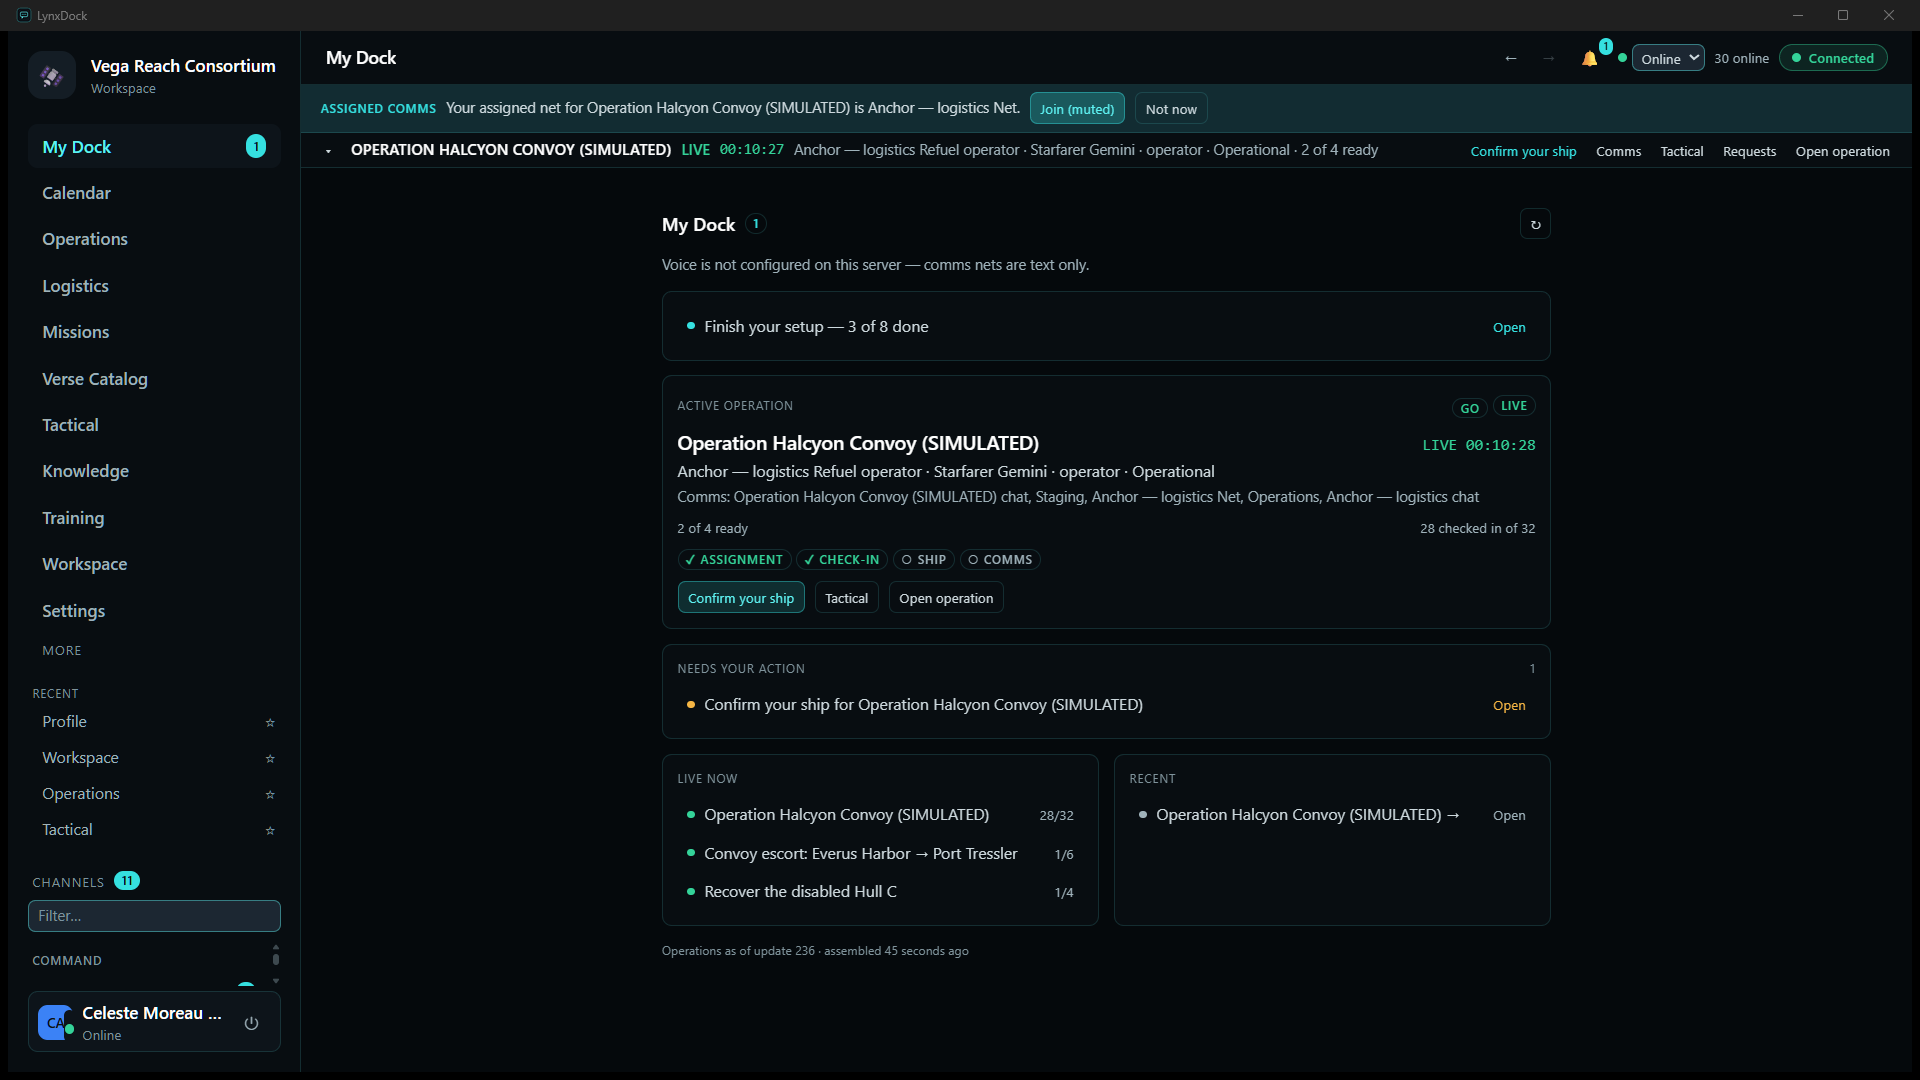Star the Profile recent item

coord(269,722)
